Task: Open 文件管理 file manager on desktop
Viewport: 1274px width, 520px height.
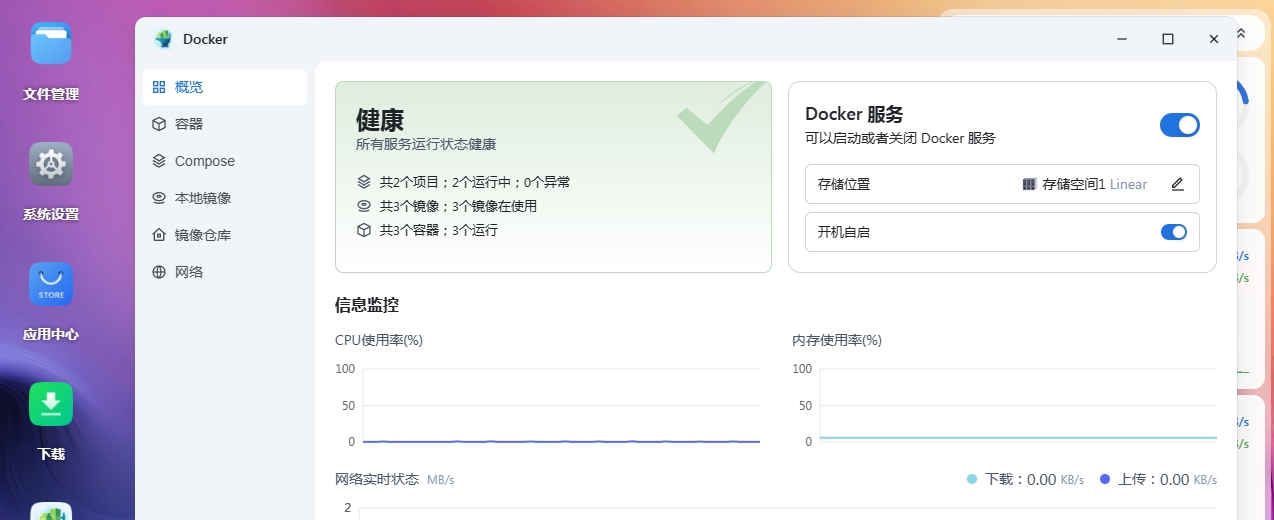Action: click(x=51, y=62)
